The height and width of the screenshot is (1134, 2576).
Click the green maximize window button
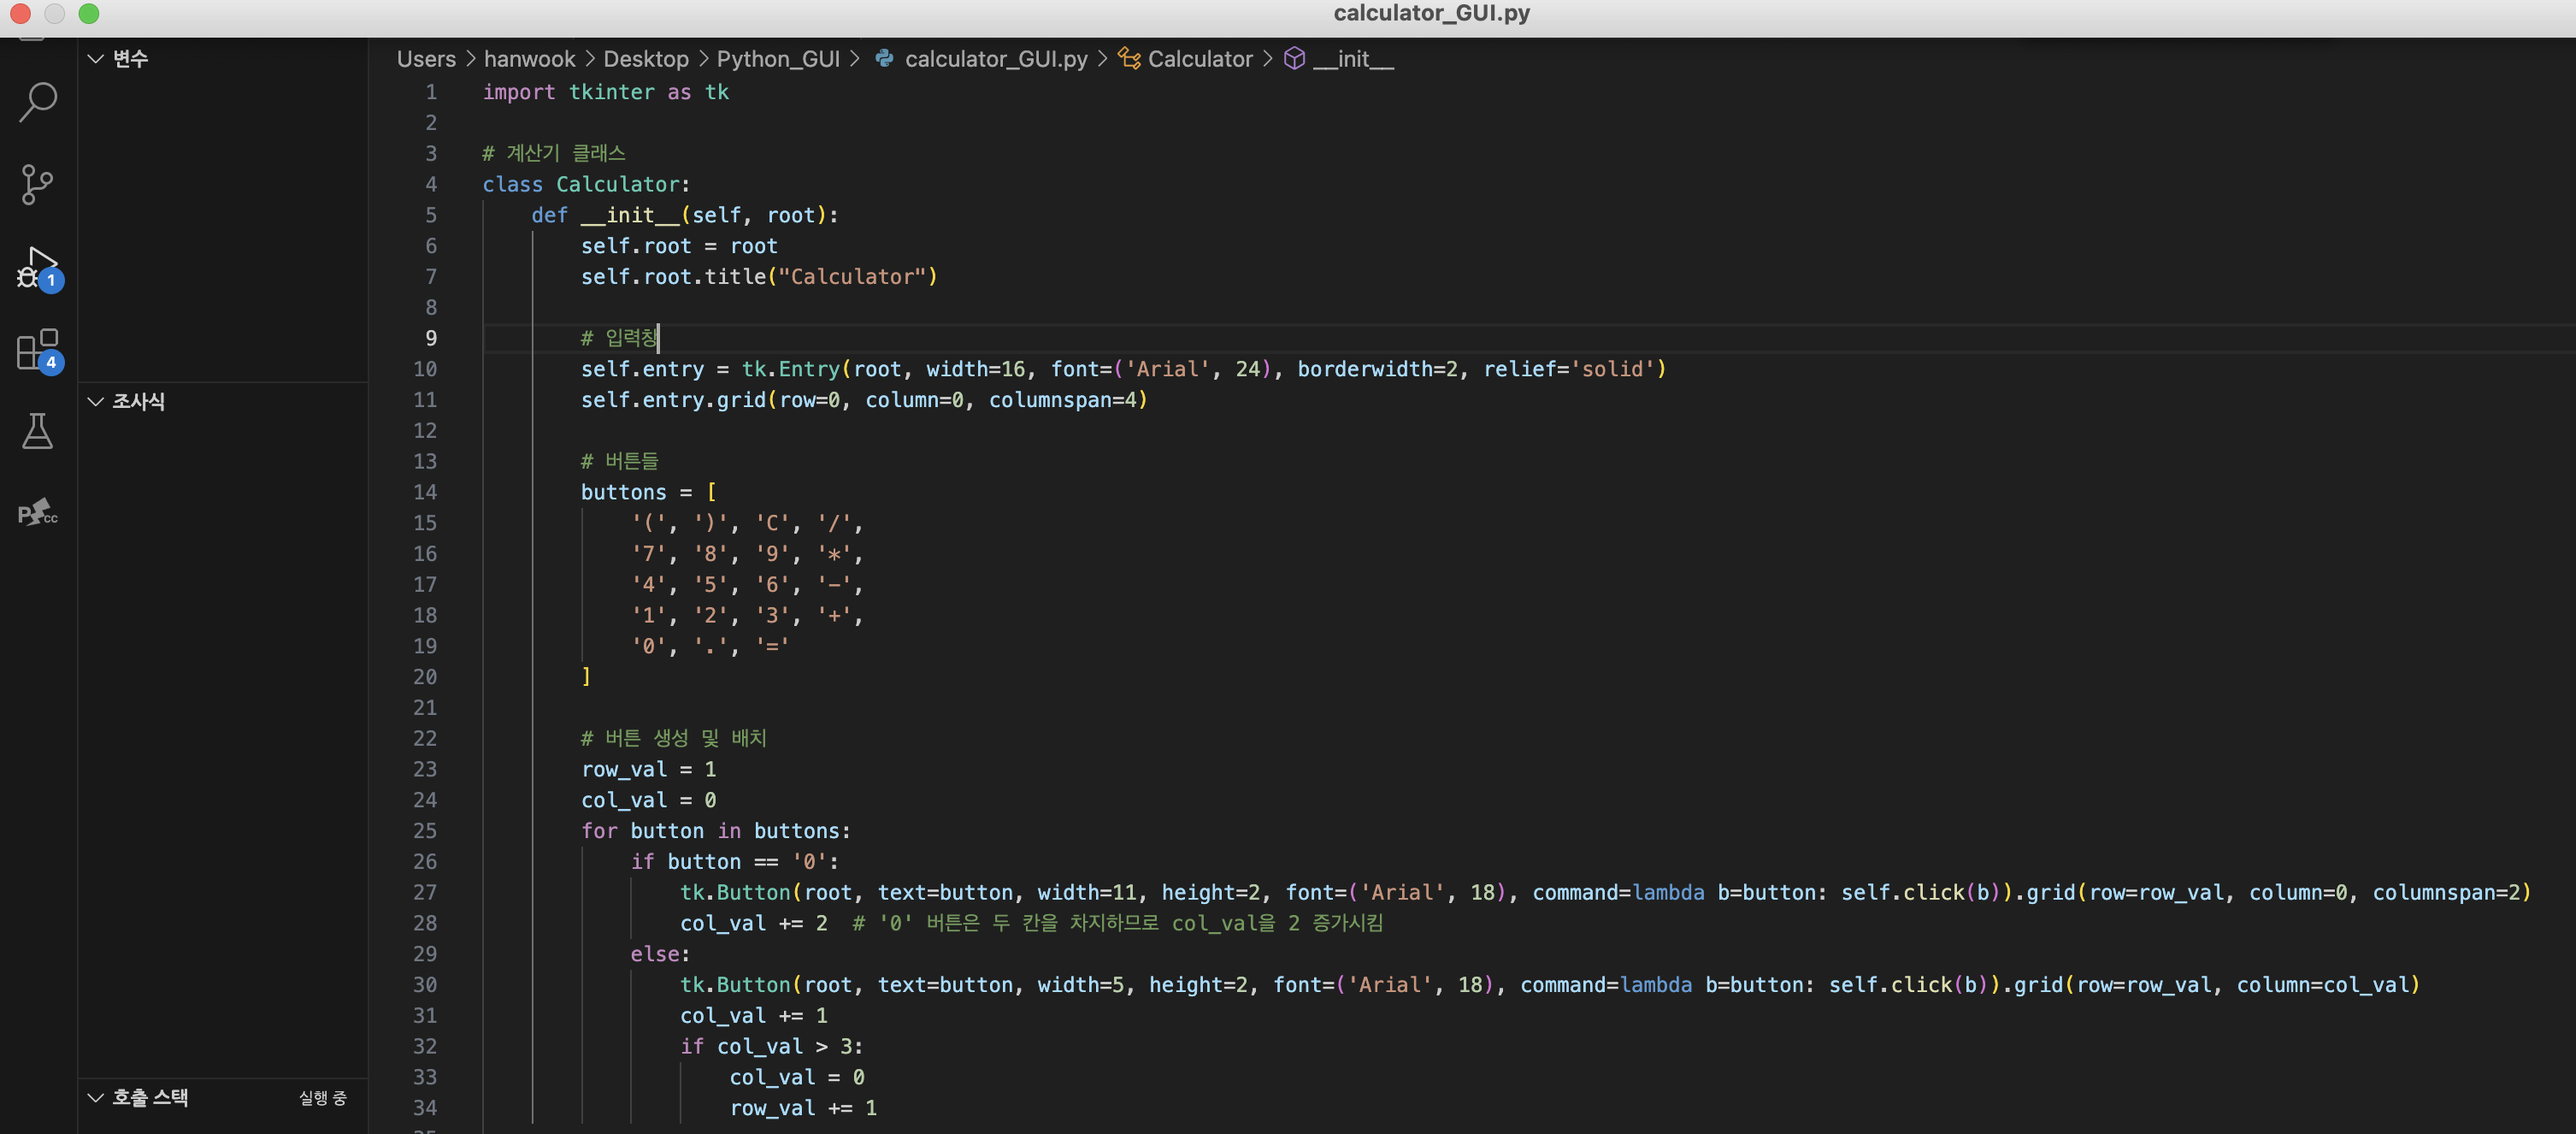[x=89, y=13]
